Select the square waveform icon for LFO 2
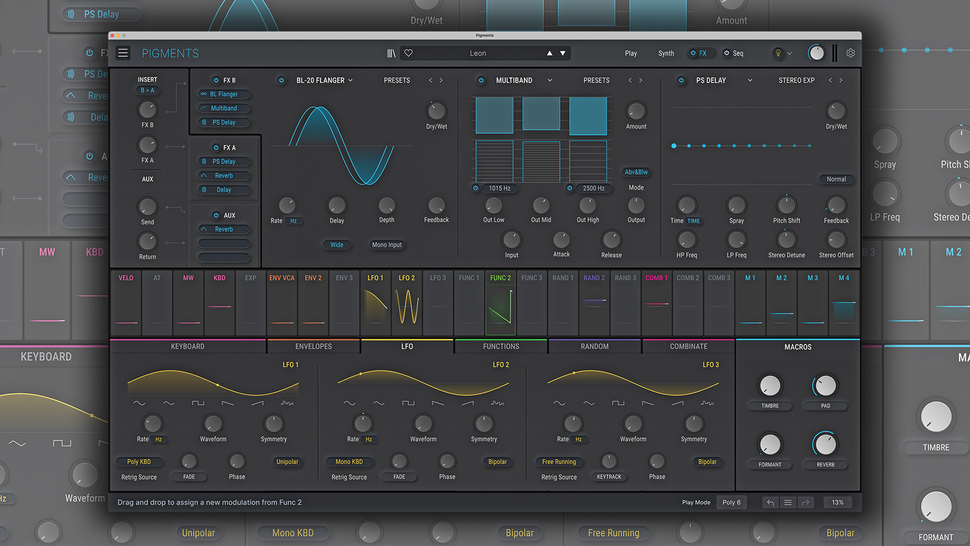Image resolution: width=970 pixels, height=546 pixels. pos(408,403)
